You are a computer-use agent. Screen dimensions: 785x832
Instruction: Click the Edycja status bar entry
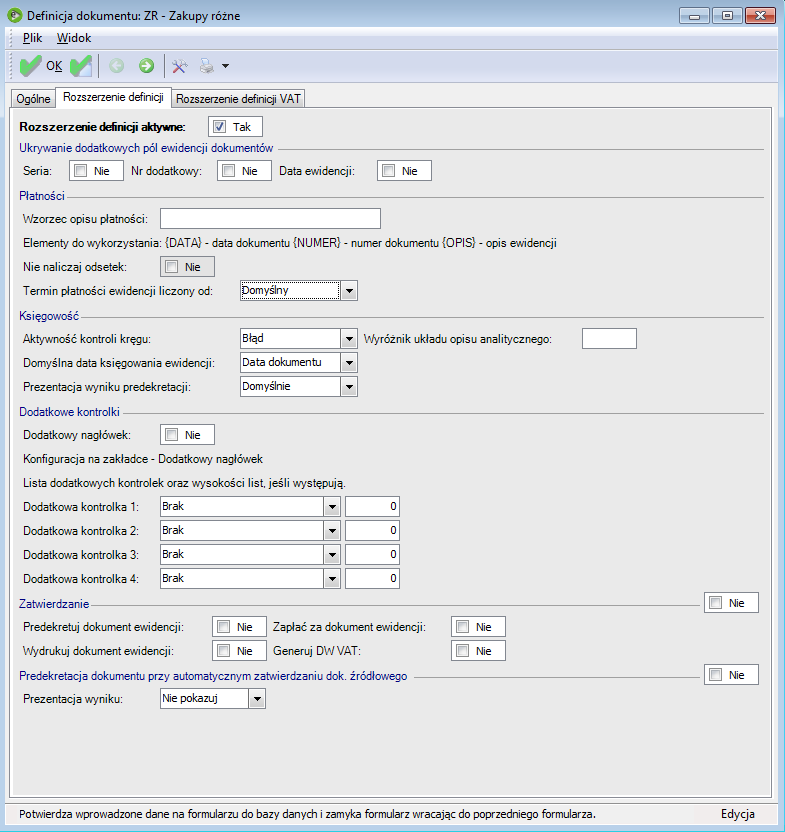pyautogui.click(x=737, y=814)
